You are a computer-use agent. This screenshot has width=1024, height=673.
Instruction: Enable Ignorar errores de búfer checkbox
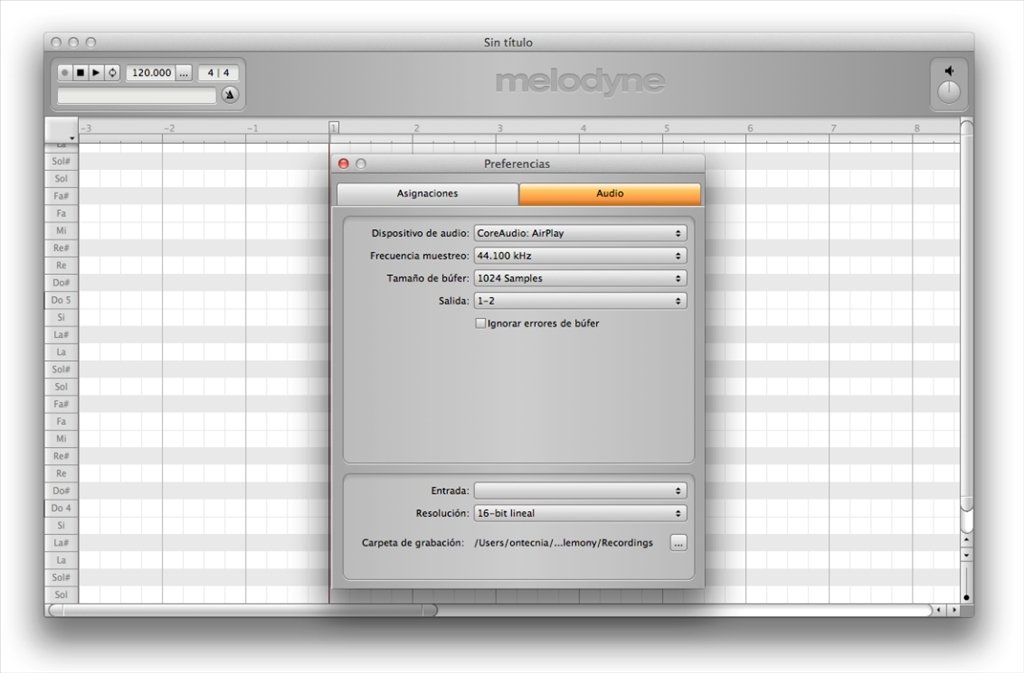[481, 323]
